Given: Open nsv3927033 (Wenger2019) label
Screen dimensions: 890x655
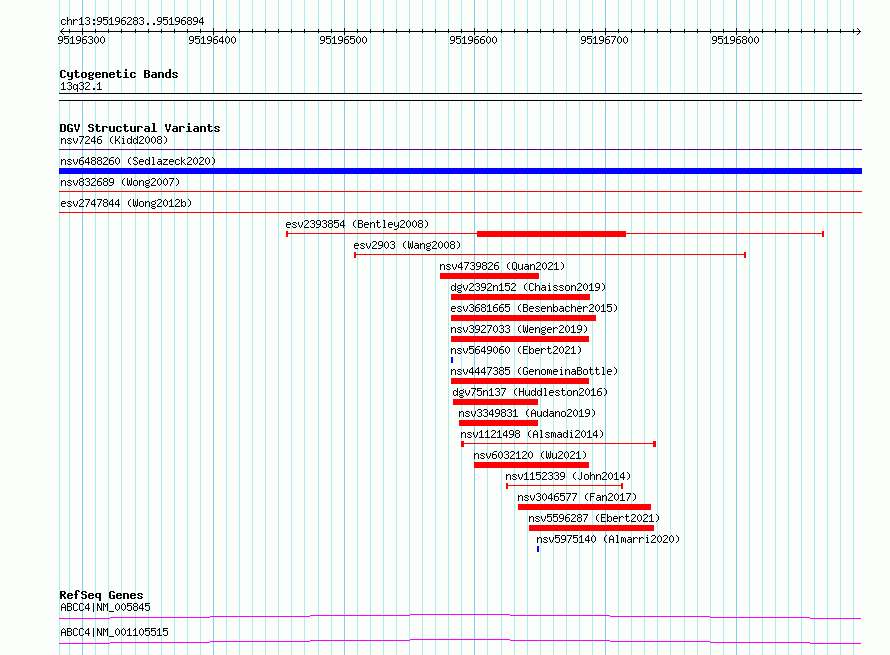Looking at the screenshot, I should (519, 329).
